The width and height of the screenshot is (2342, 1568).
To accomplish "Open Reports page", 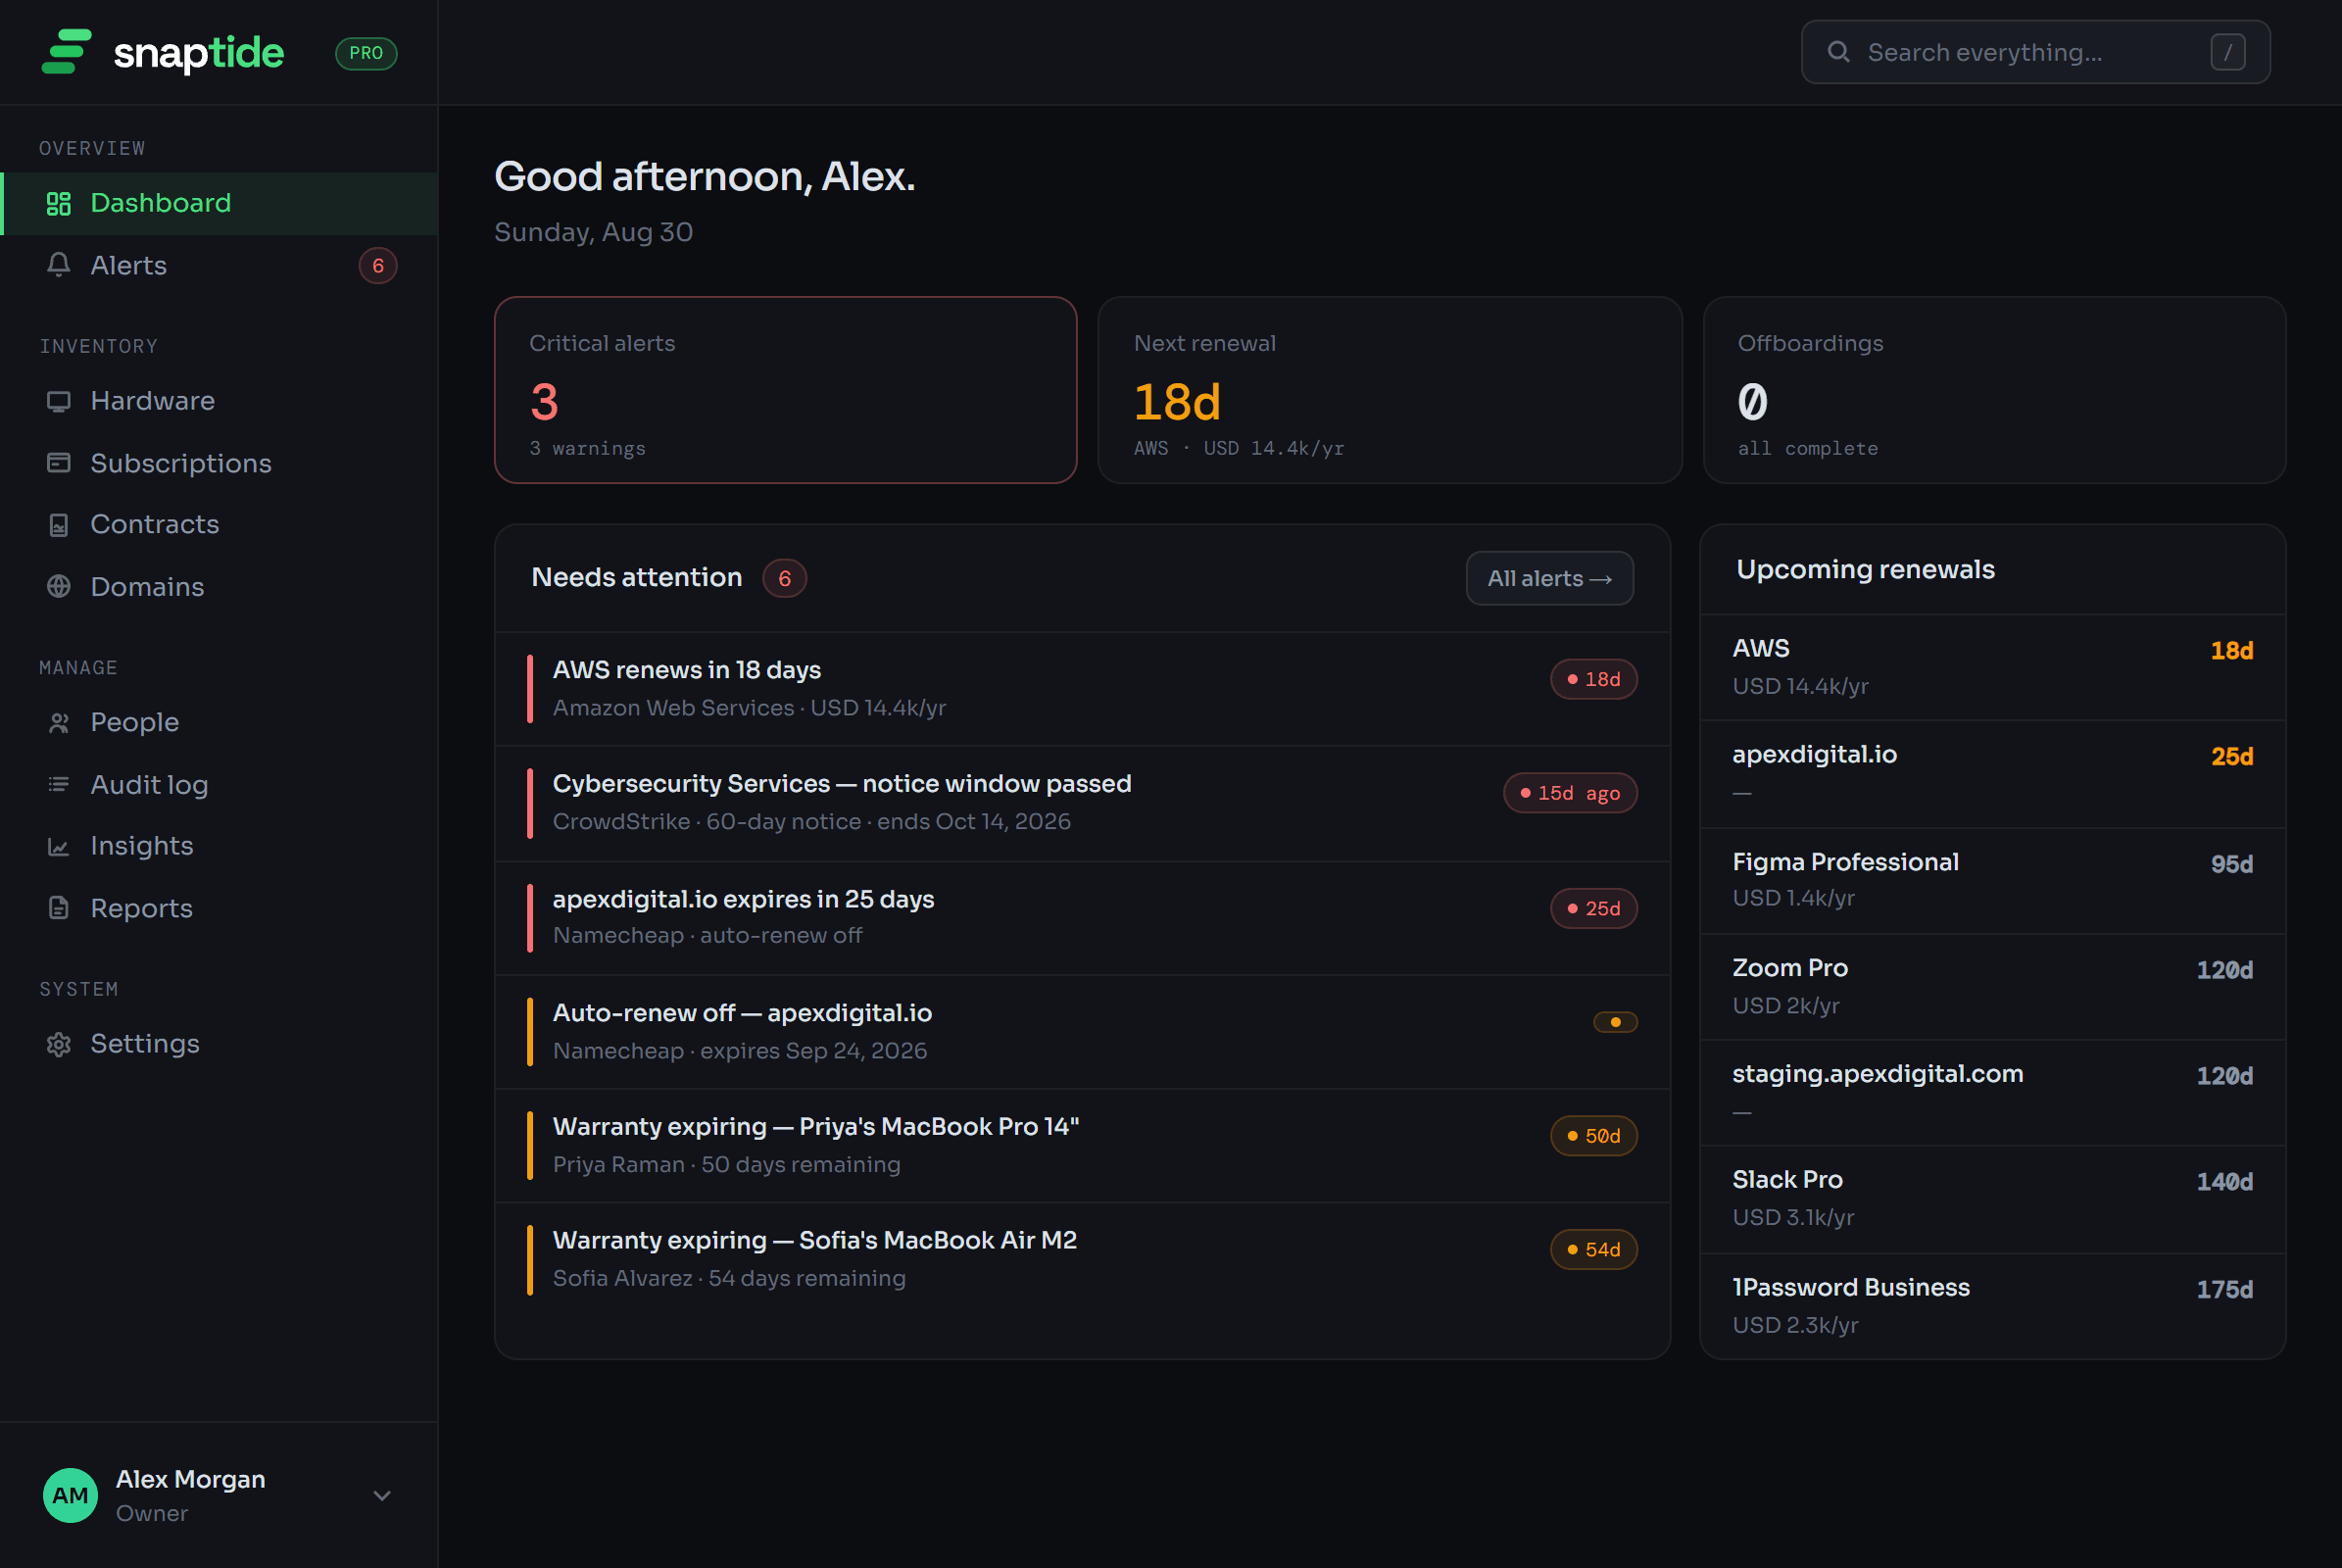I will click(x=219, y=908).
